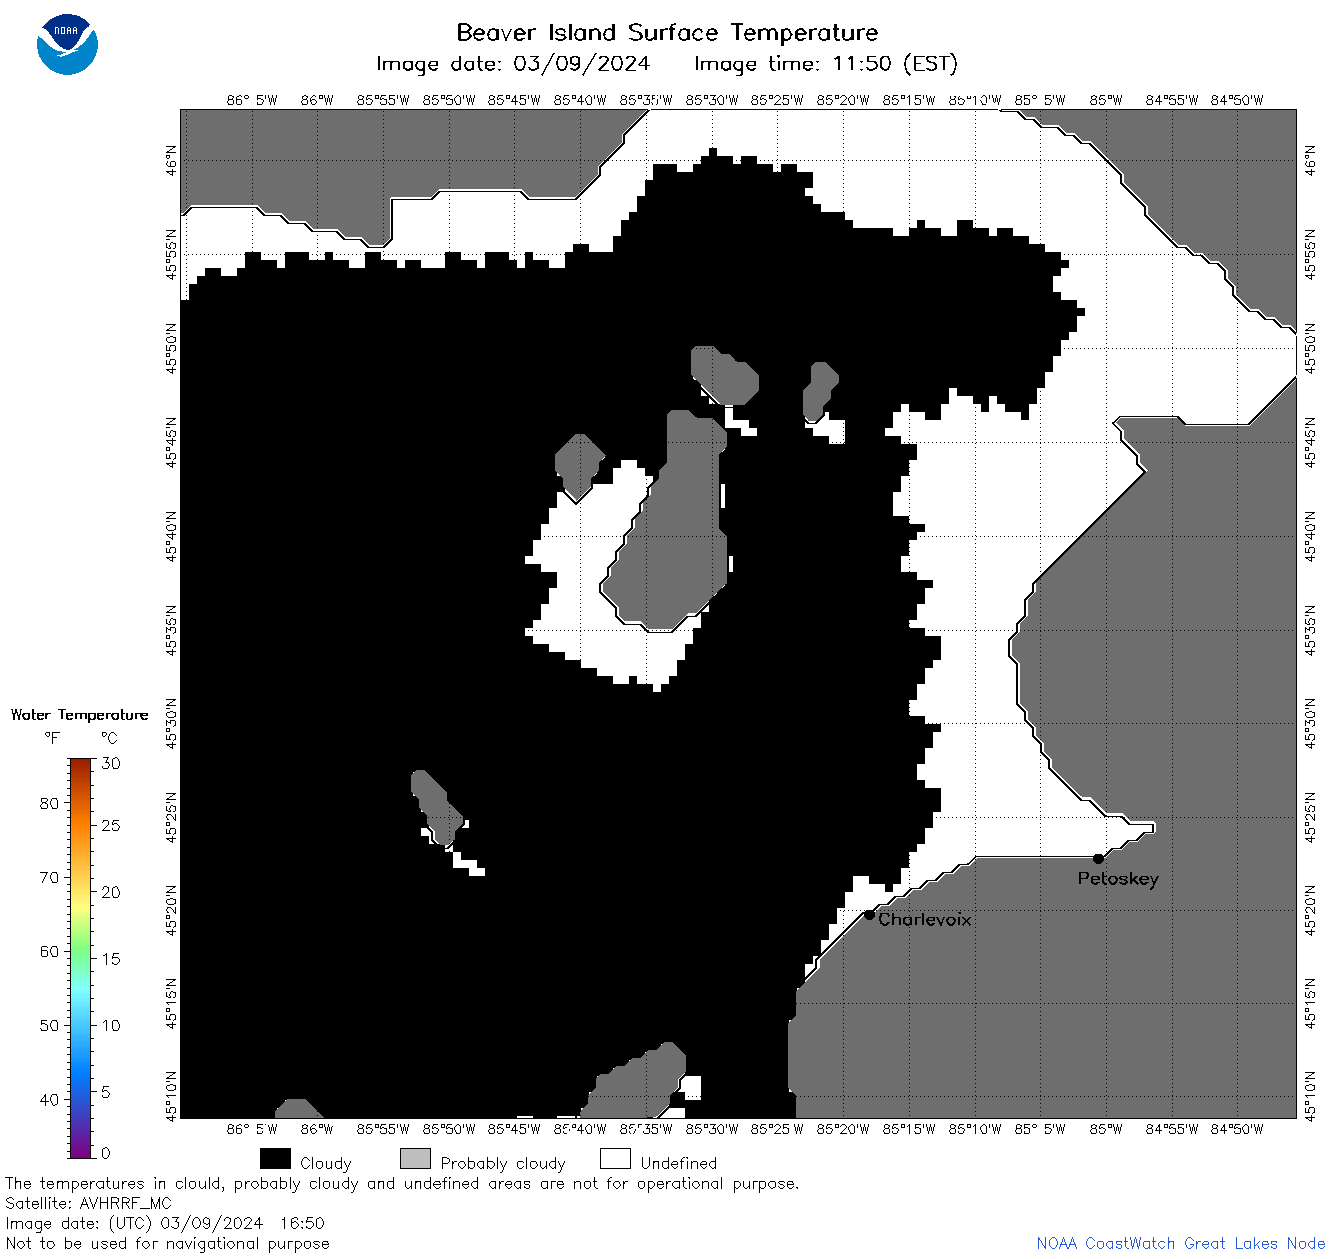Click the right-axis 45°20'N latitude label
Viewport: 1336px width, 1259px height.
coord(1311,910)
